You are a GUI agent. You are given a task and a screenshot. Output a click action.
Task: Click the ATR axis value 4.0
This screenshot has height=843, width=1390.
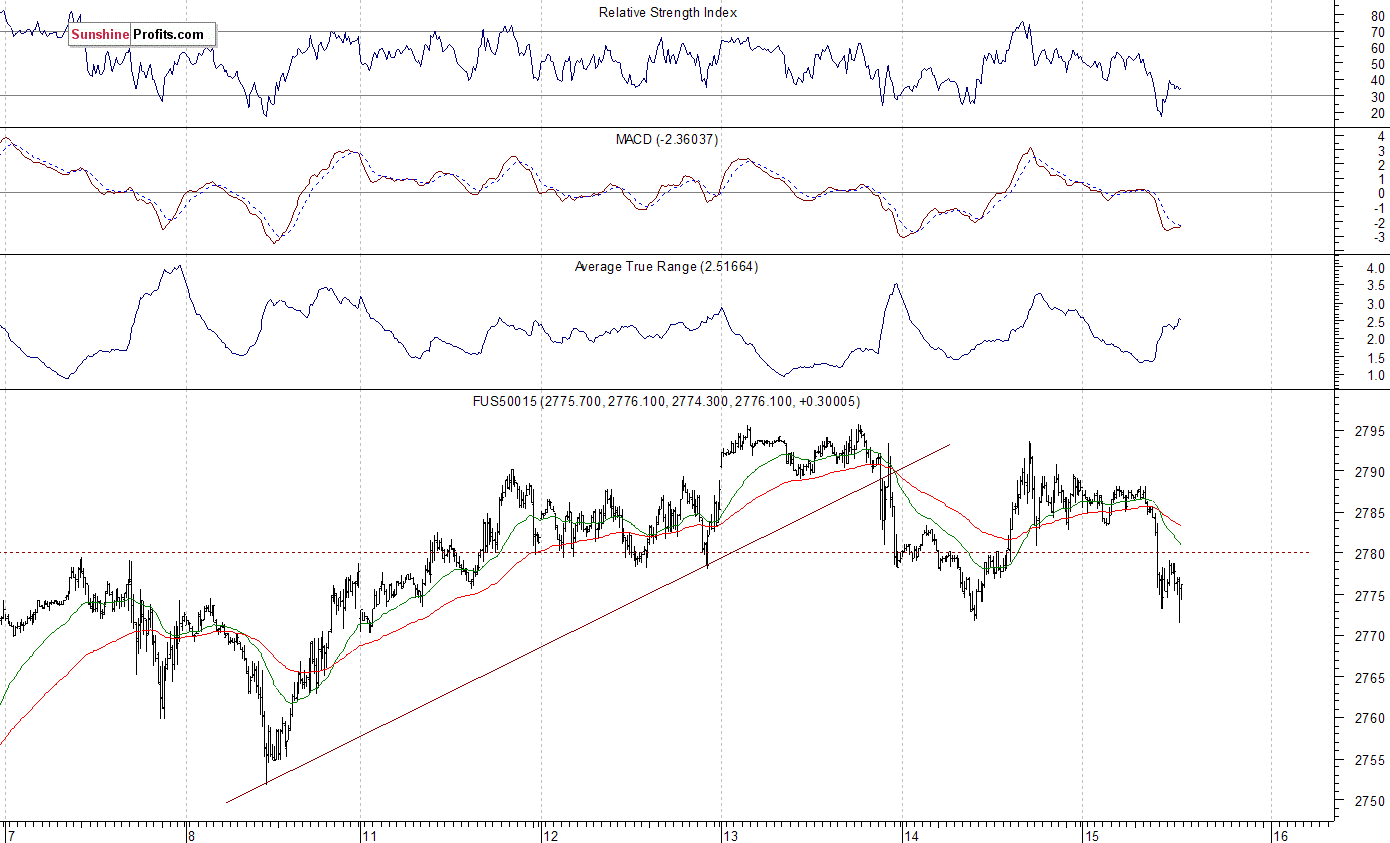pyautogui.click(x=1375, y=269)
